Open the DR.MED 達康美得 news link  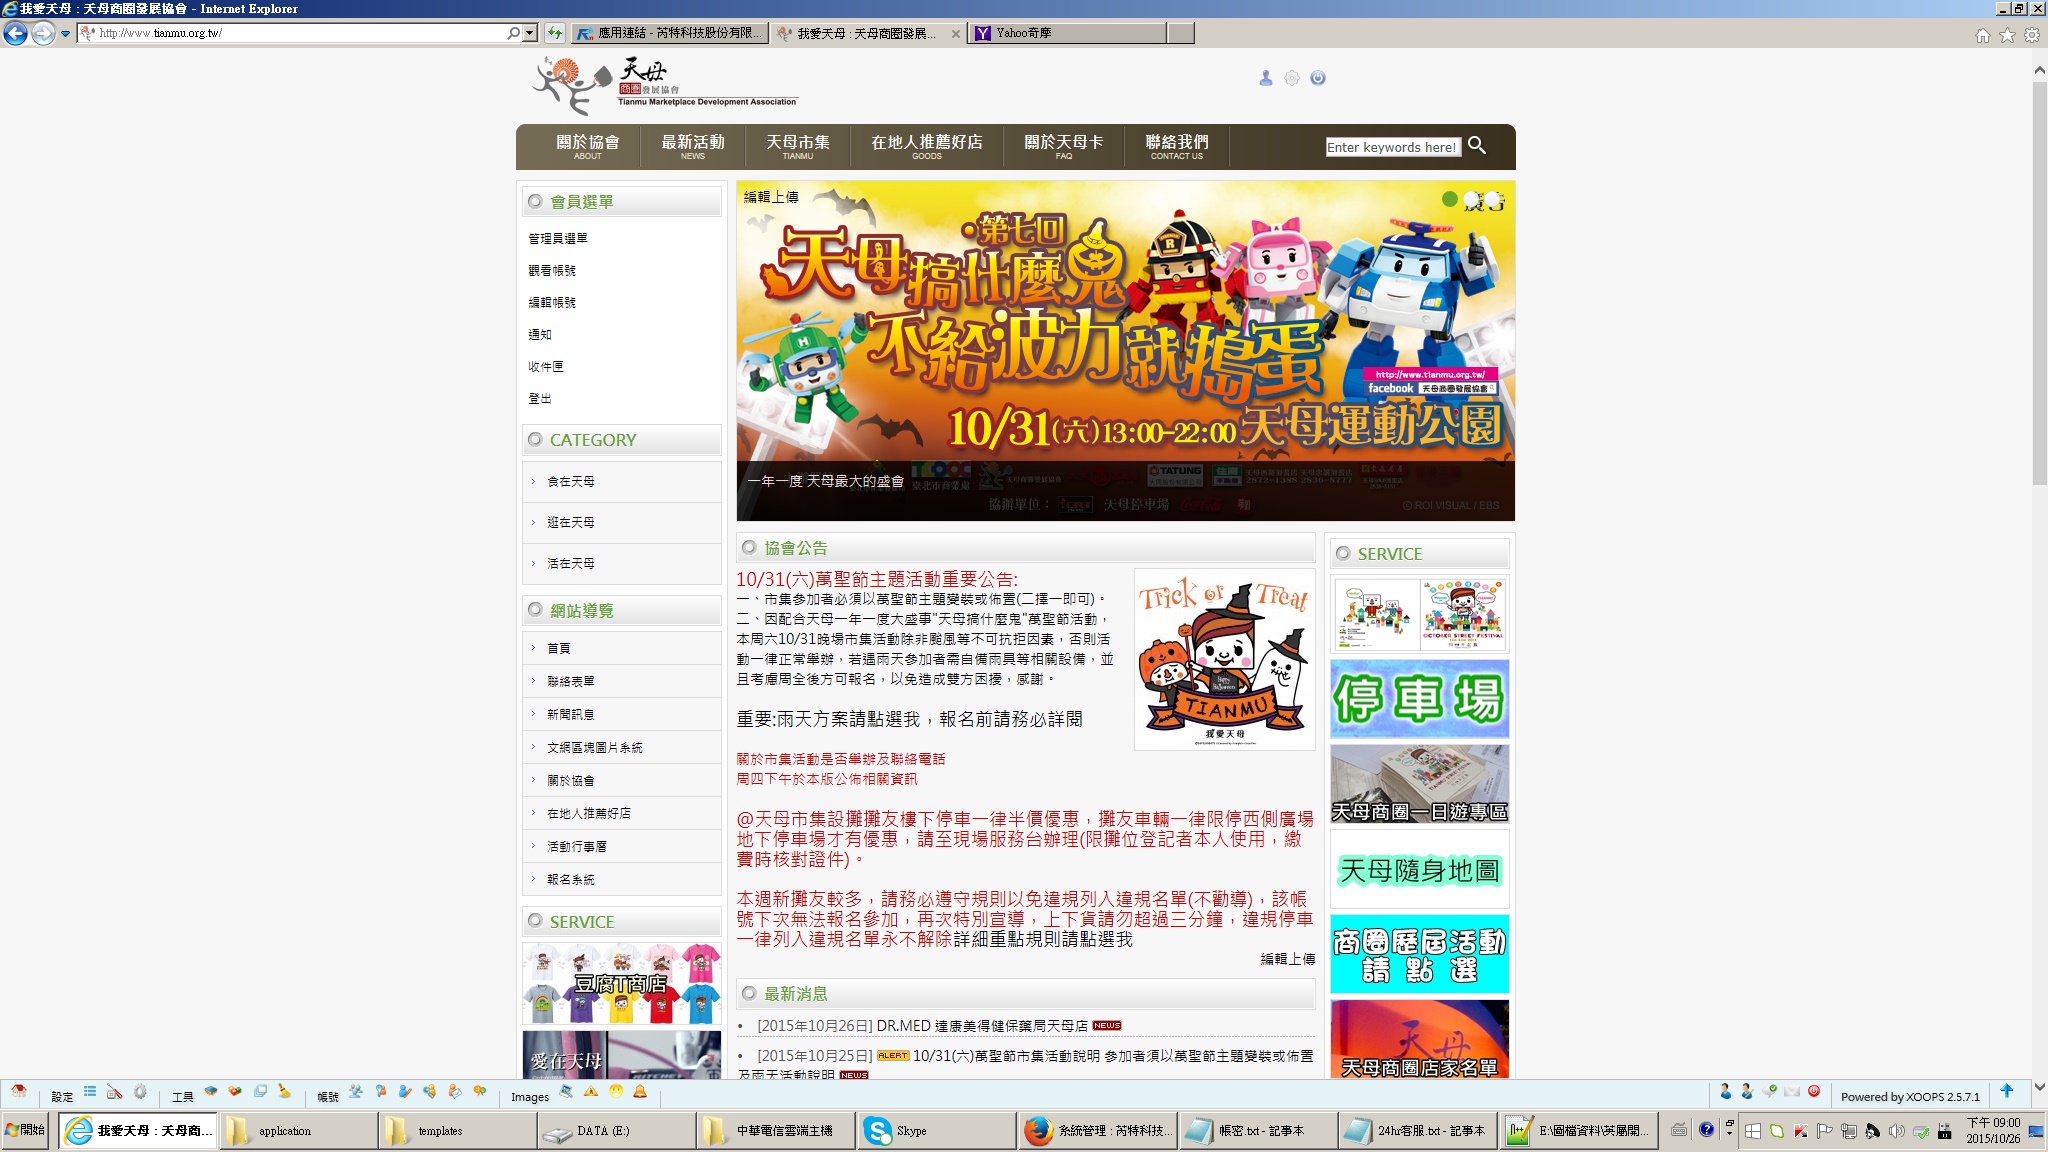(982, 1026)
